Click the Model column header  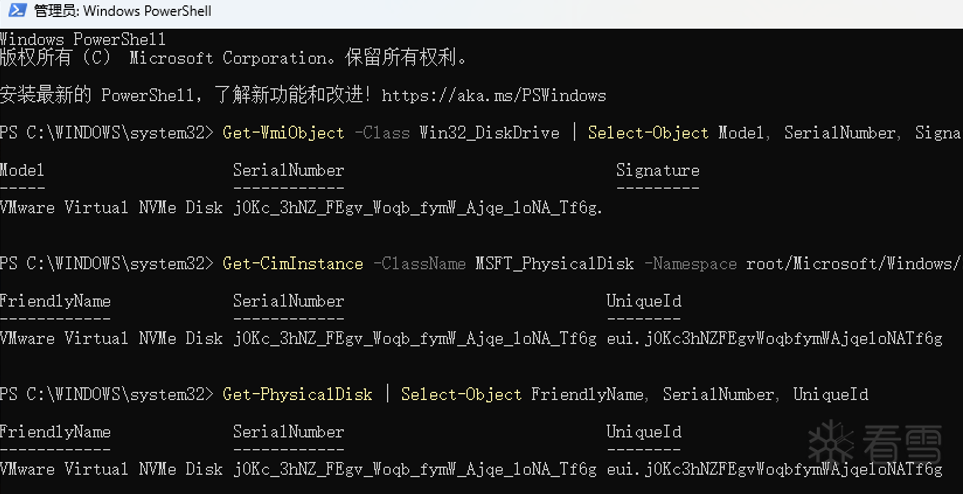22,170
